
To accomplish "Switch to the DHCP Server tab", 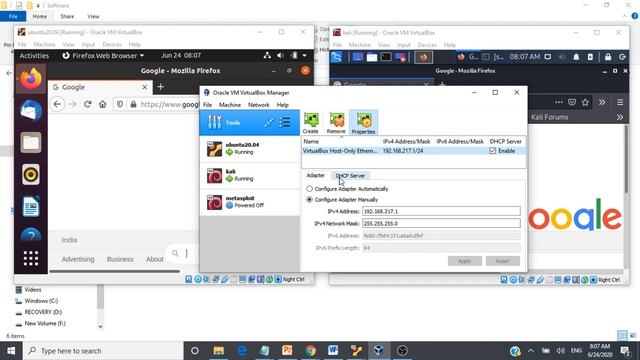I will tap(350, 176).
